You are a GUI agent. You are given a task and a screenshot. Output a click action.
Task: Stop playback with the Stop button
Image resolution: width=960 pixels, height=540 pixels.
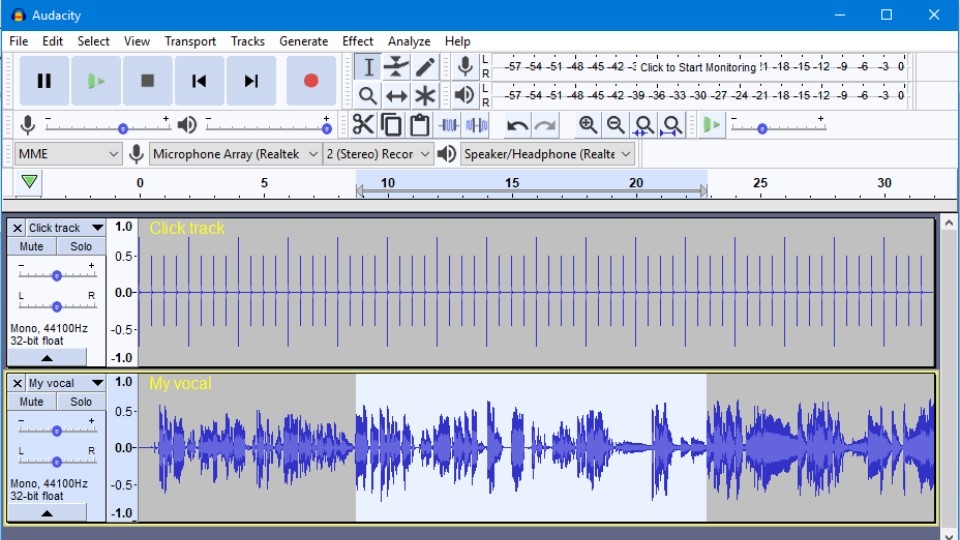pyautogui.click(x=148, y=81)
